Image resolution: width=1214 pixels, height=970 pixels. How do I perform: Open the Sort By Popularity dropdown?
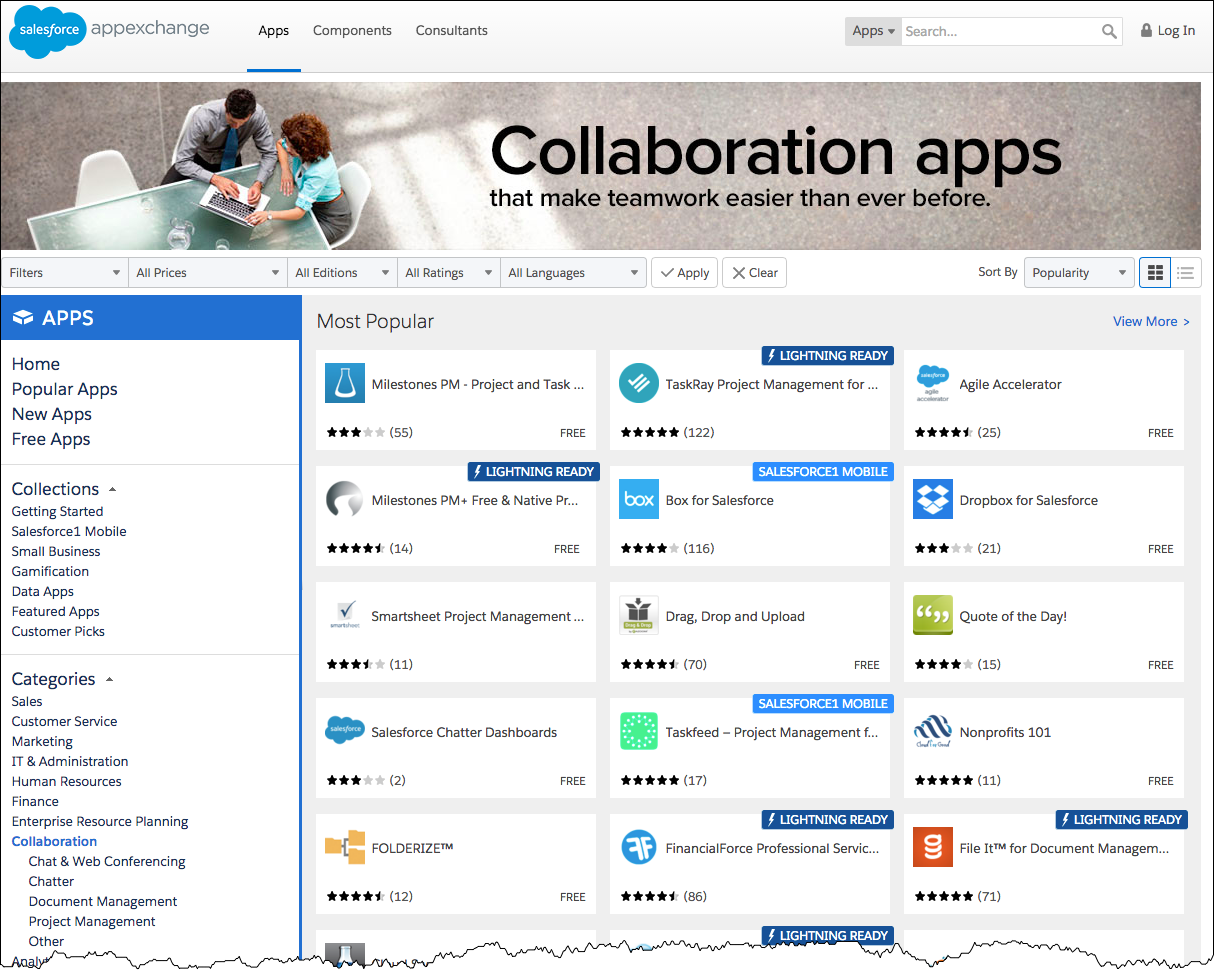pyautogui.click(x=1080, y=272)
